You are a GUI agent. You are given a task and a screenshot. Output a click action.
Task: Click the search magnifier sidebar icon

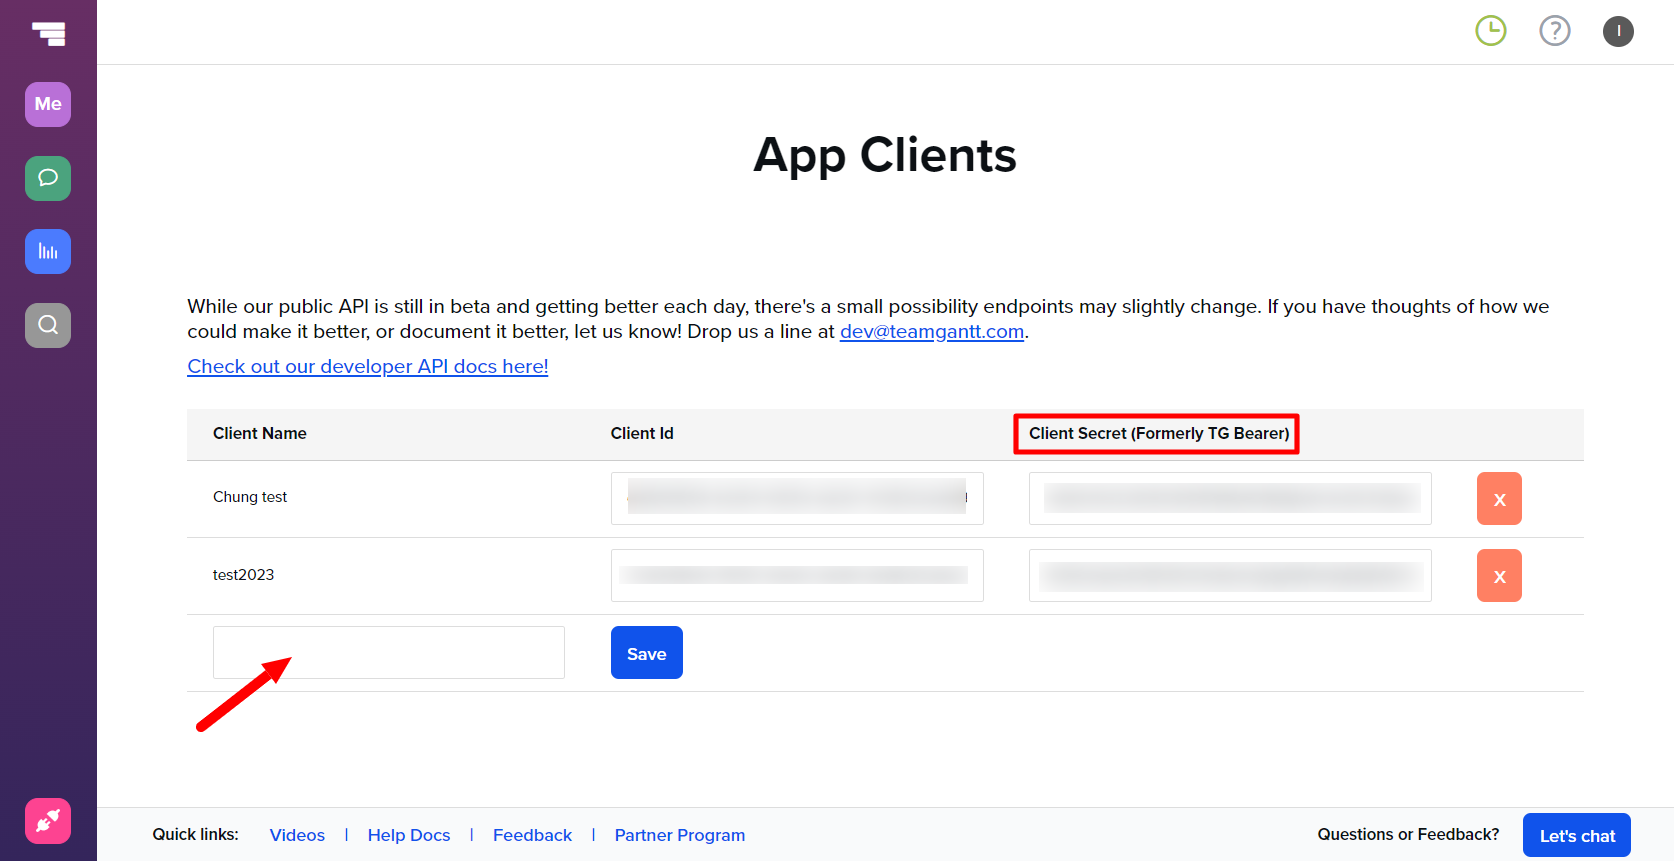48,325
